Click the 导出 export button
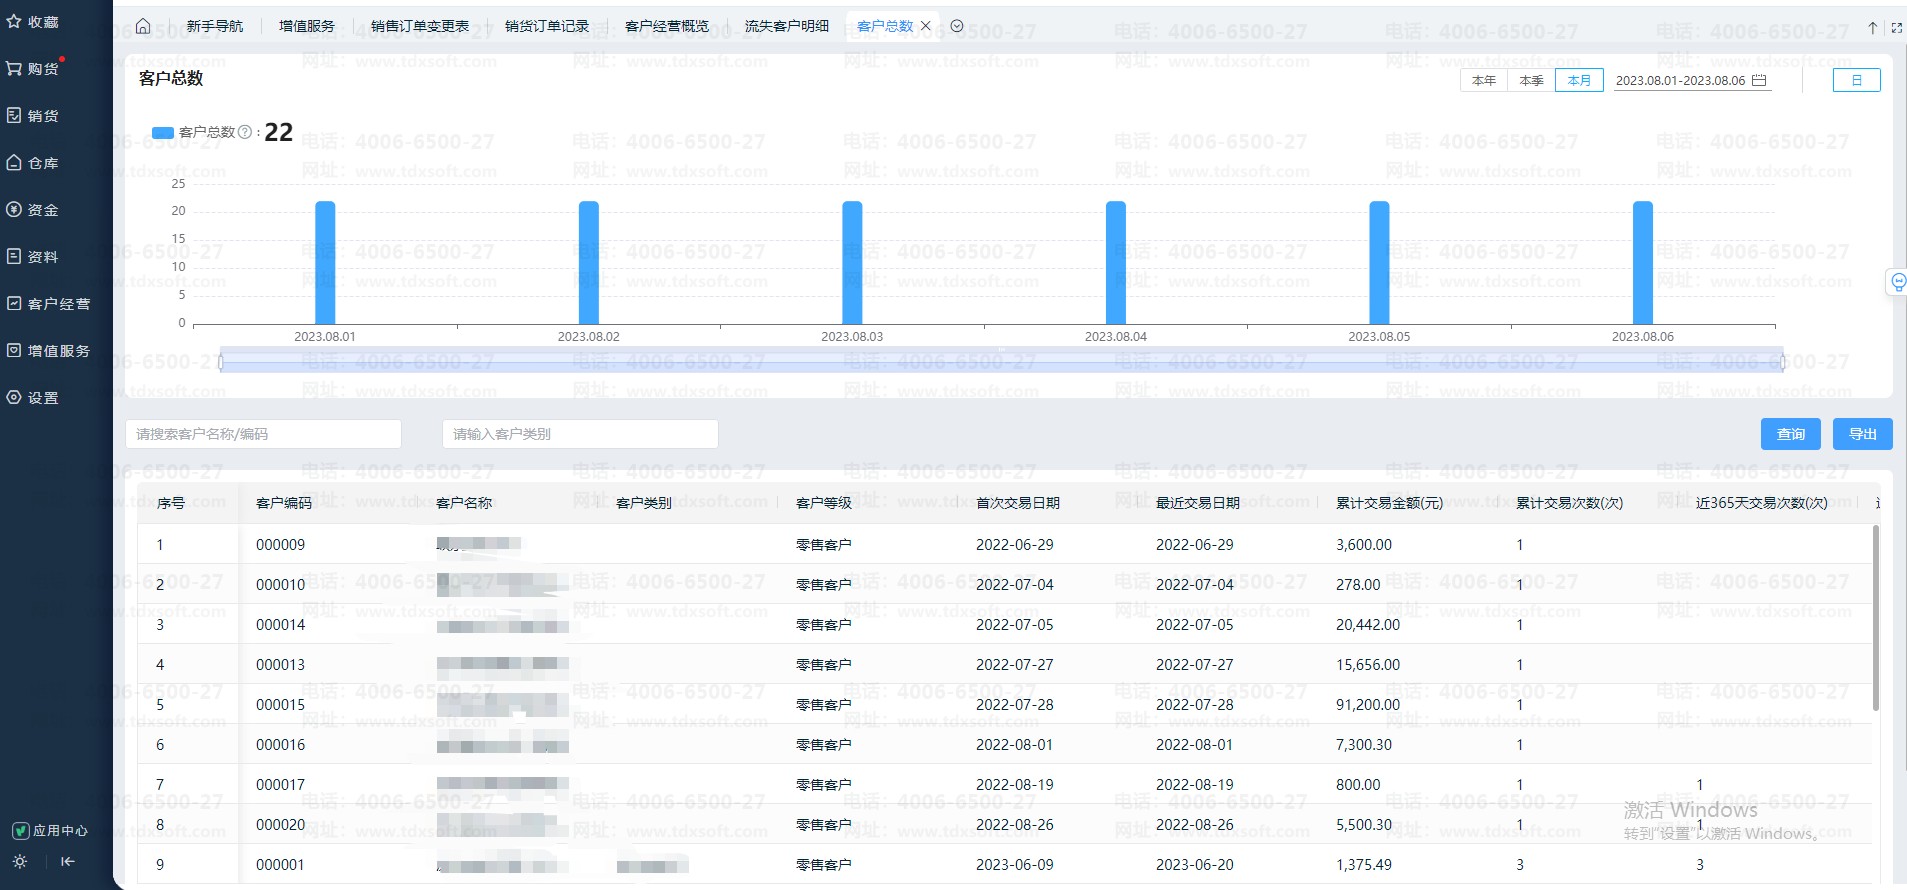This screenshot has width=1907, height=890. click(1862, 434)
